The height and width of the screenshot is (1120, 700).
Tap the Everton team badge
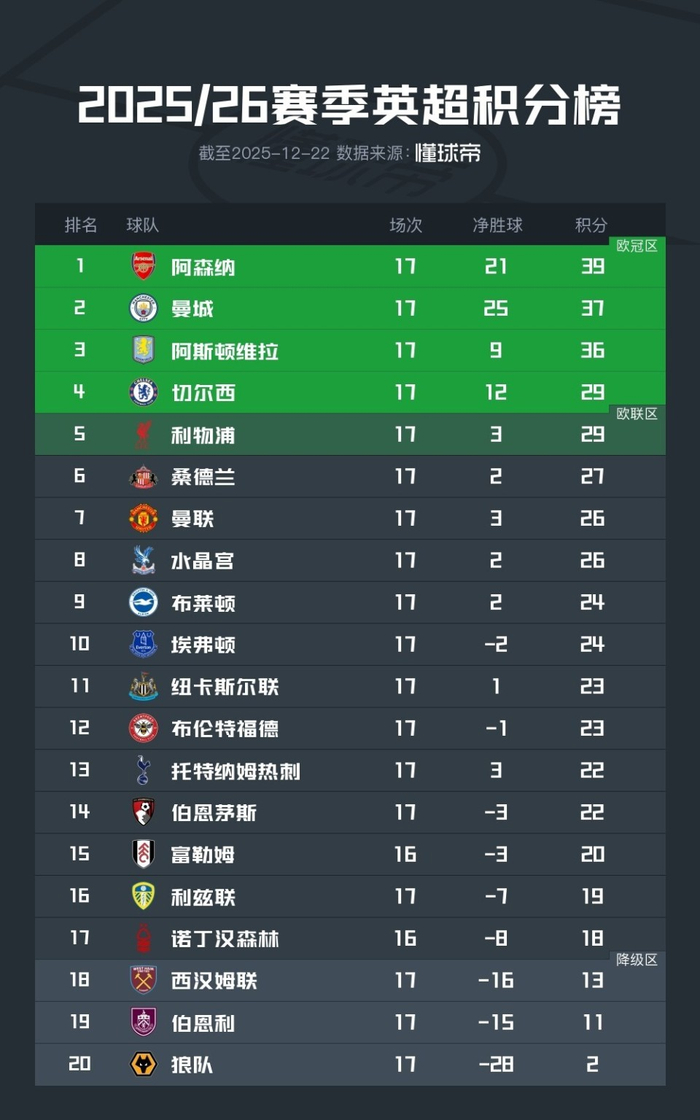(143, 644)
